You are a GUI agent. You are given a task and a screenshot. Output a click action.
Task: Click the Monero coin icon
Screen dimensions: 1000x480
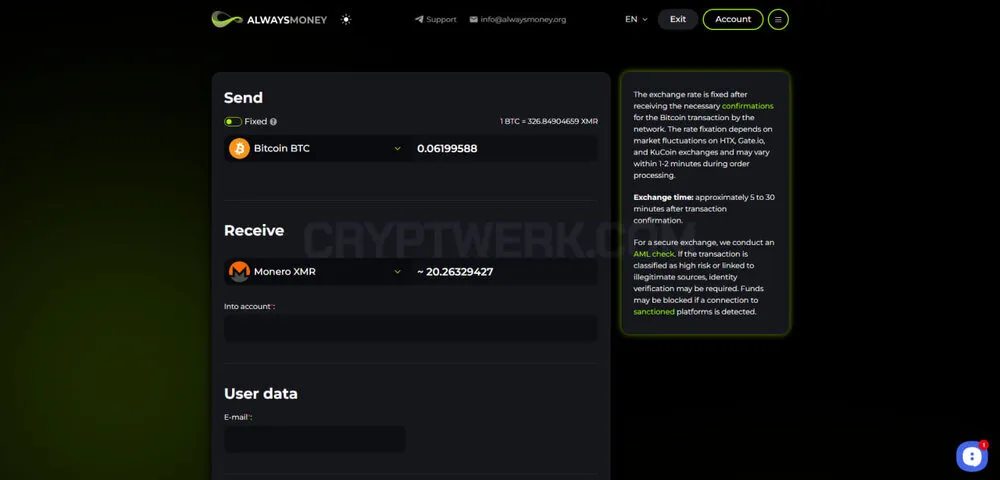[x=239, y=272]
